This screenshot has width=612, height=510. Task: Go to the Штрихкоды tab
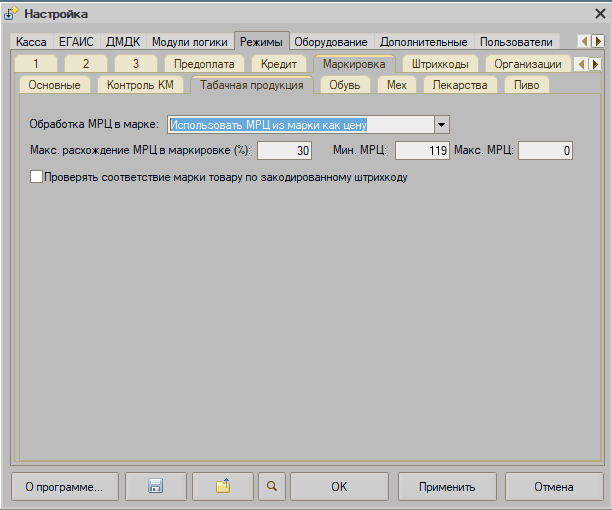pyautogui.click(x=440, y=64)
